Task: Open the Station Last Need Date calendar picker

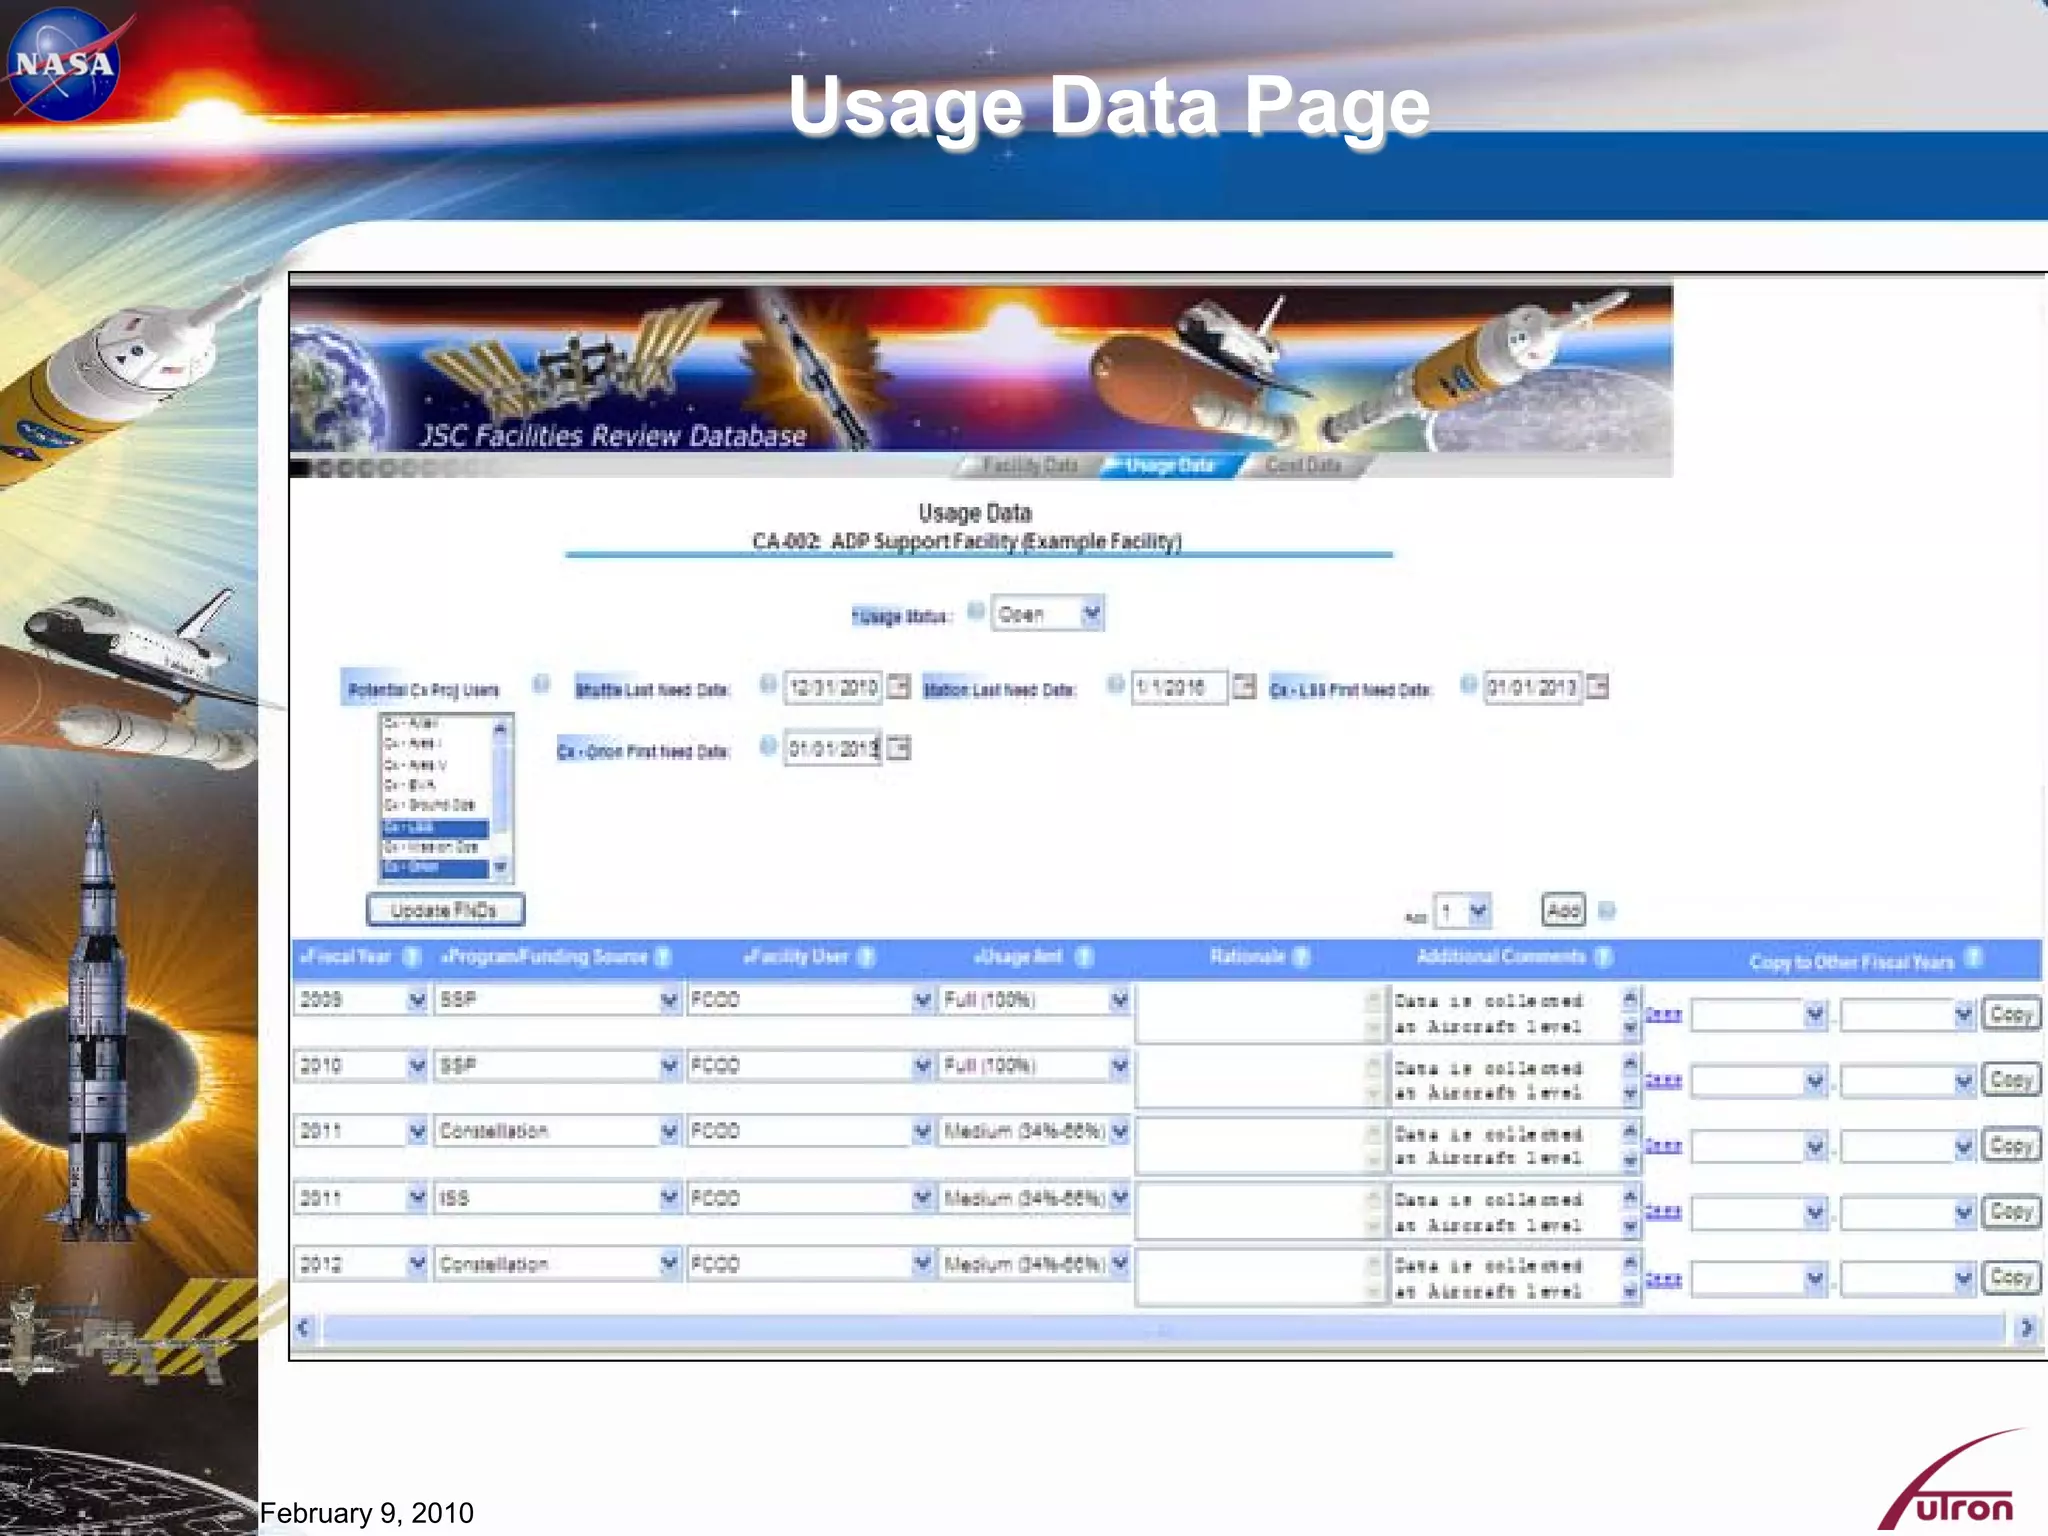Action: 1243,687
